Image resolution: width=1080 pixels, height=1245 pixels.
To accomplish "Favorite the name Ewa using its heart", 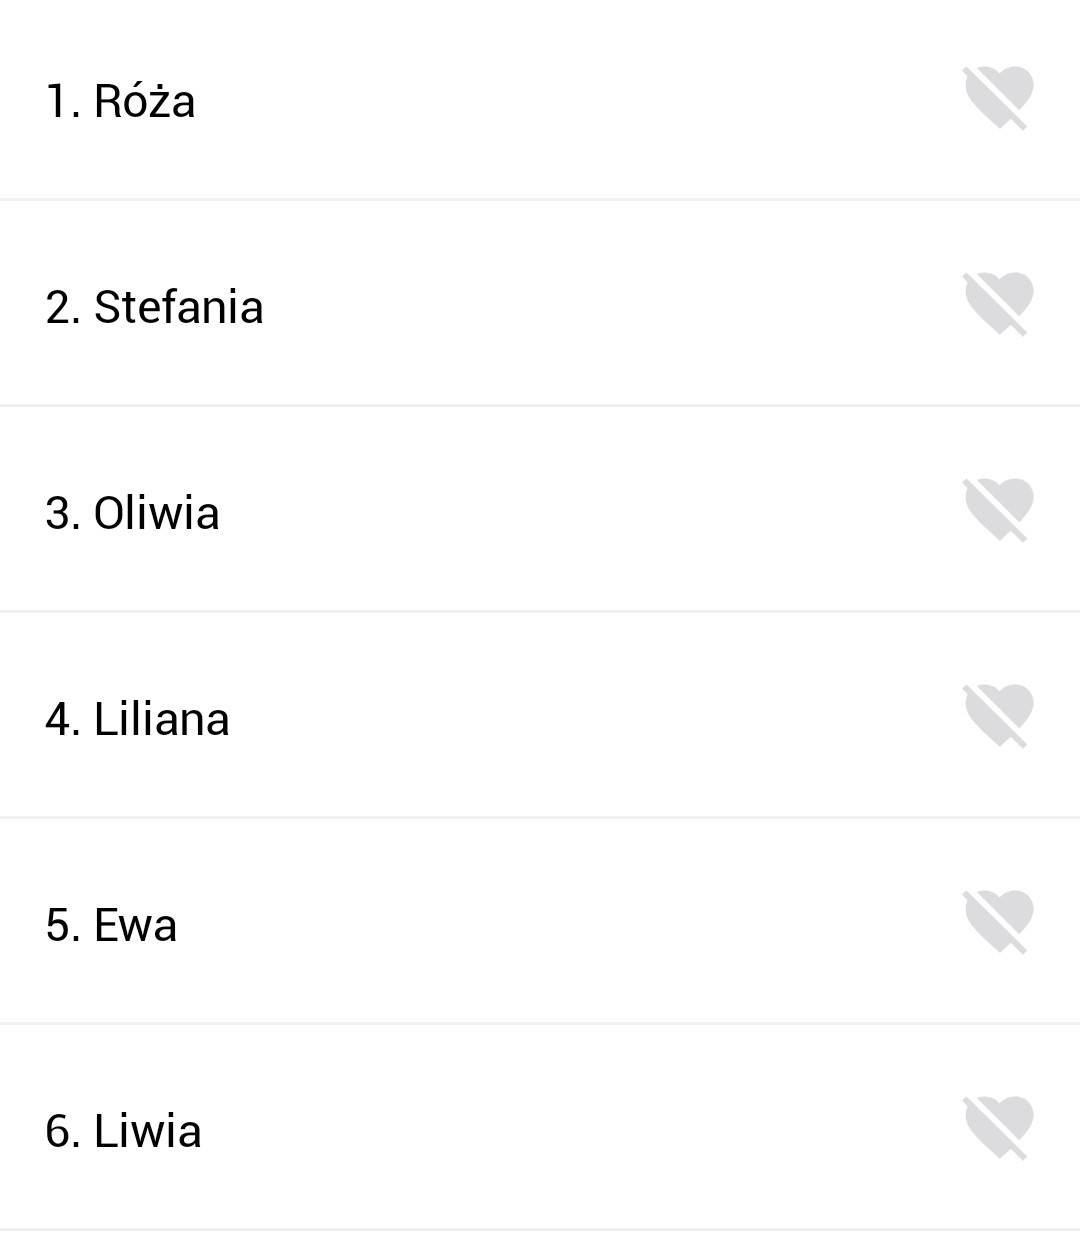I will [x=998, y=922].
